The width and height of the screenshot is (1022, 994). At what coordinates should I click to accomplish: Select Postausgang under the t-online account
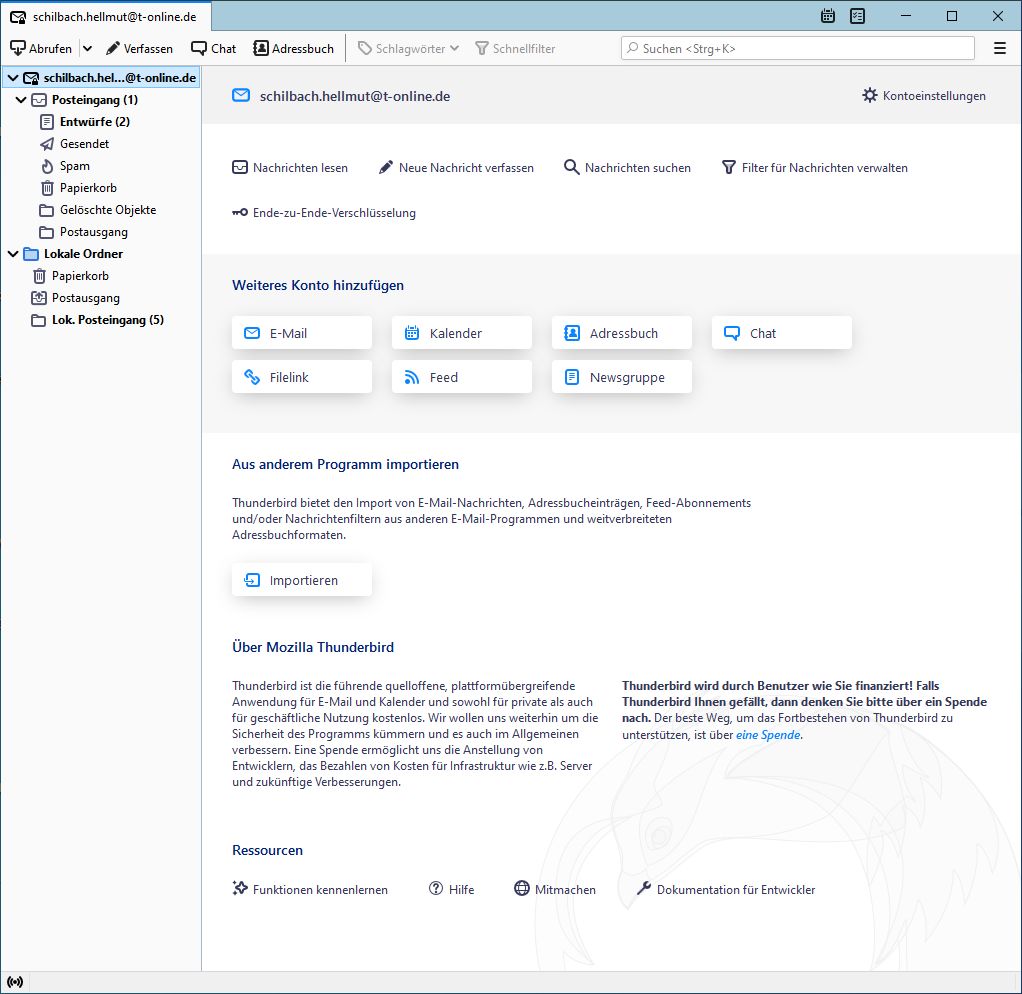93,232
